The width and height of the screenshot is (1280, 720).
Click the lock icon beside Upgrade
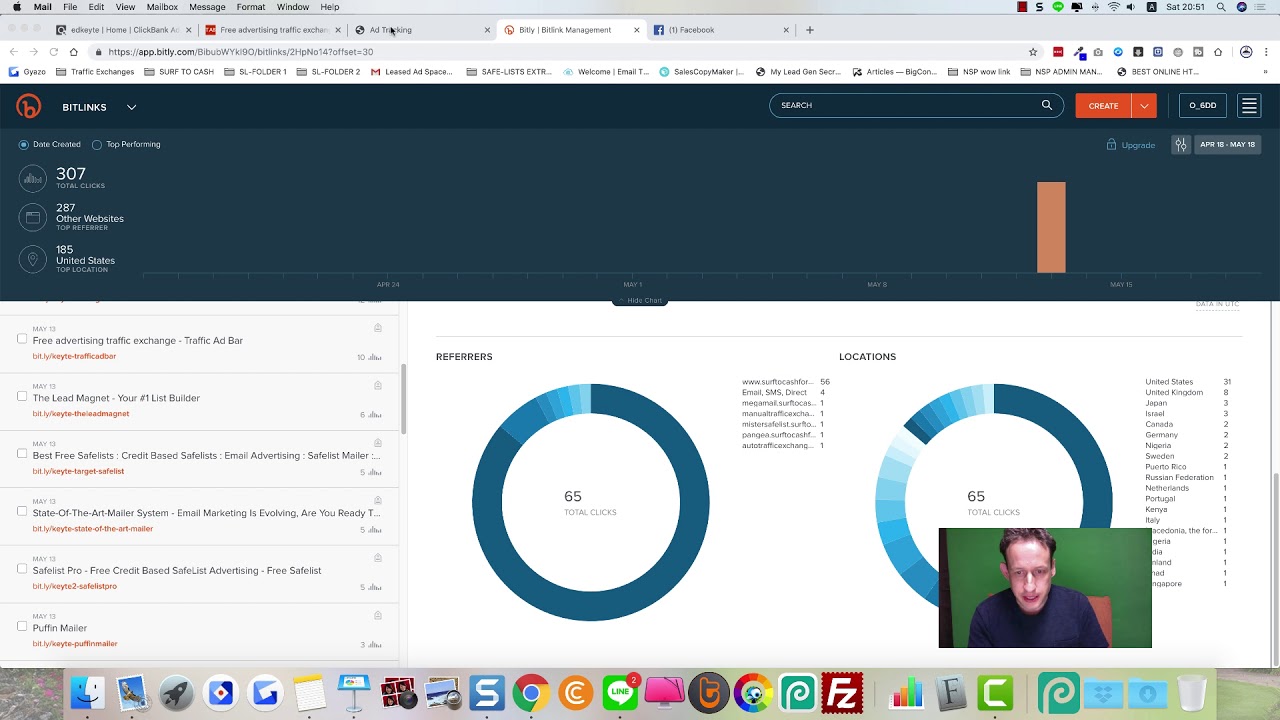pyautogui.click(x=1111, y=145)
